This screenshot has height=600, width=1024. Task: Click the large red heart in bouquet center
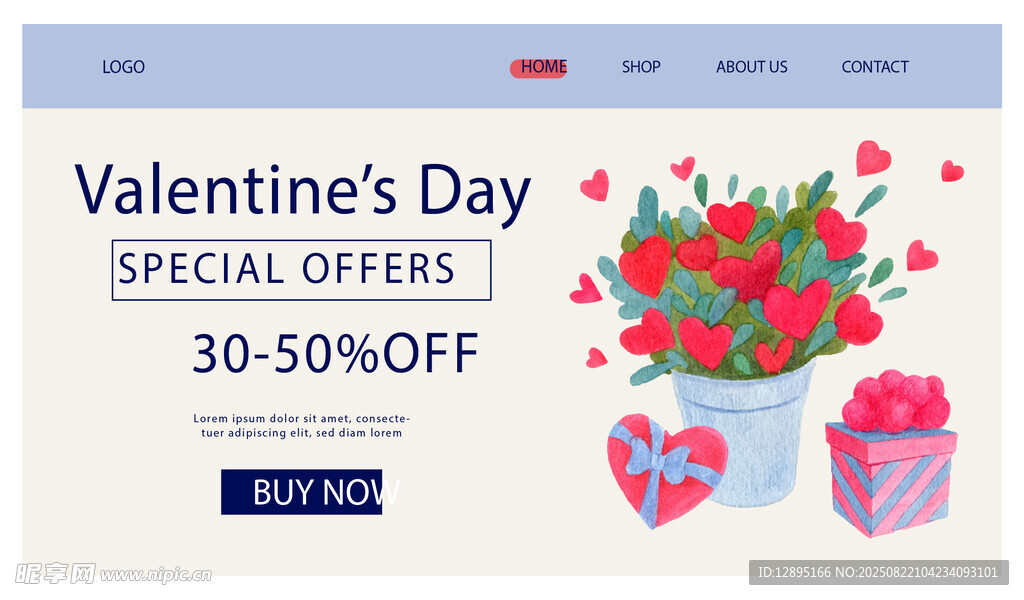pos(746,272)
